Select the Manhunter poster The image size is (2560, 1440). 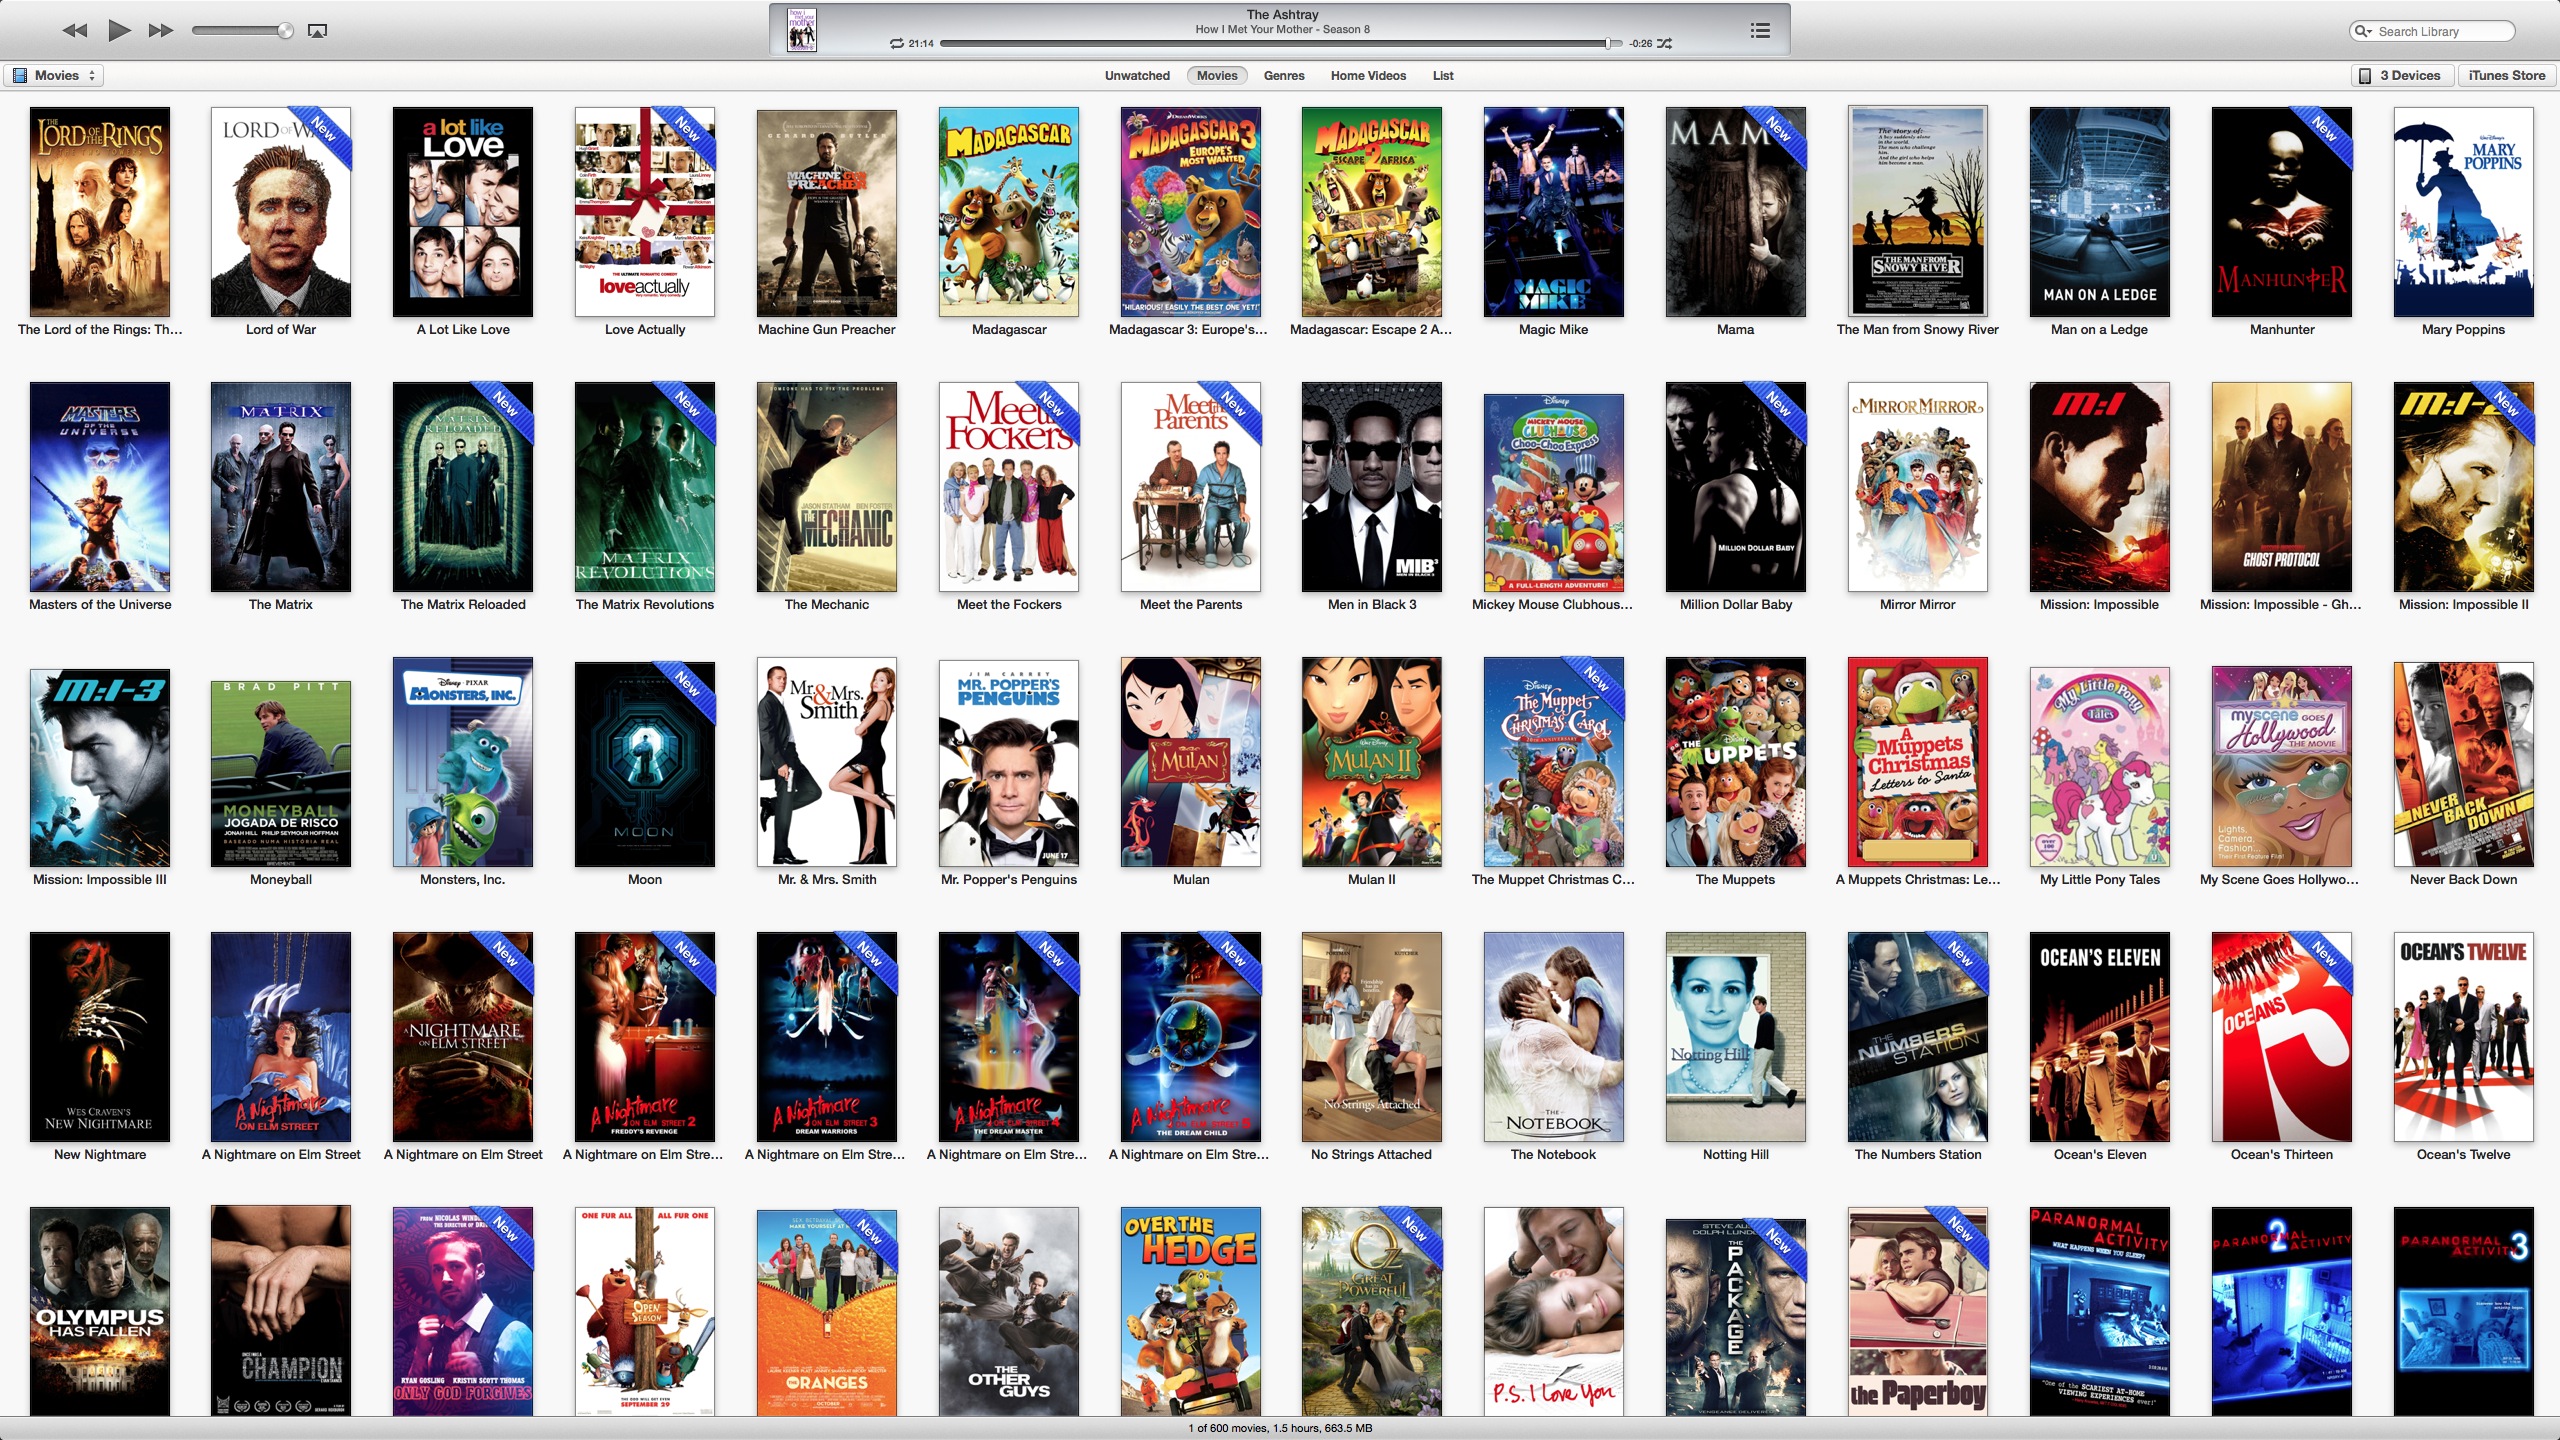pyautogui.click(x=2282, y=212)
